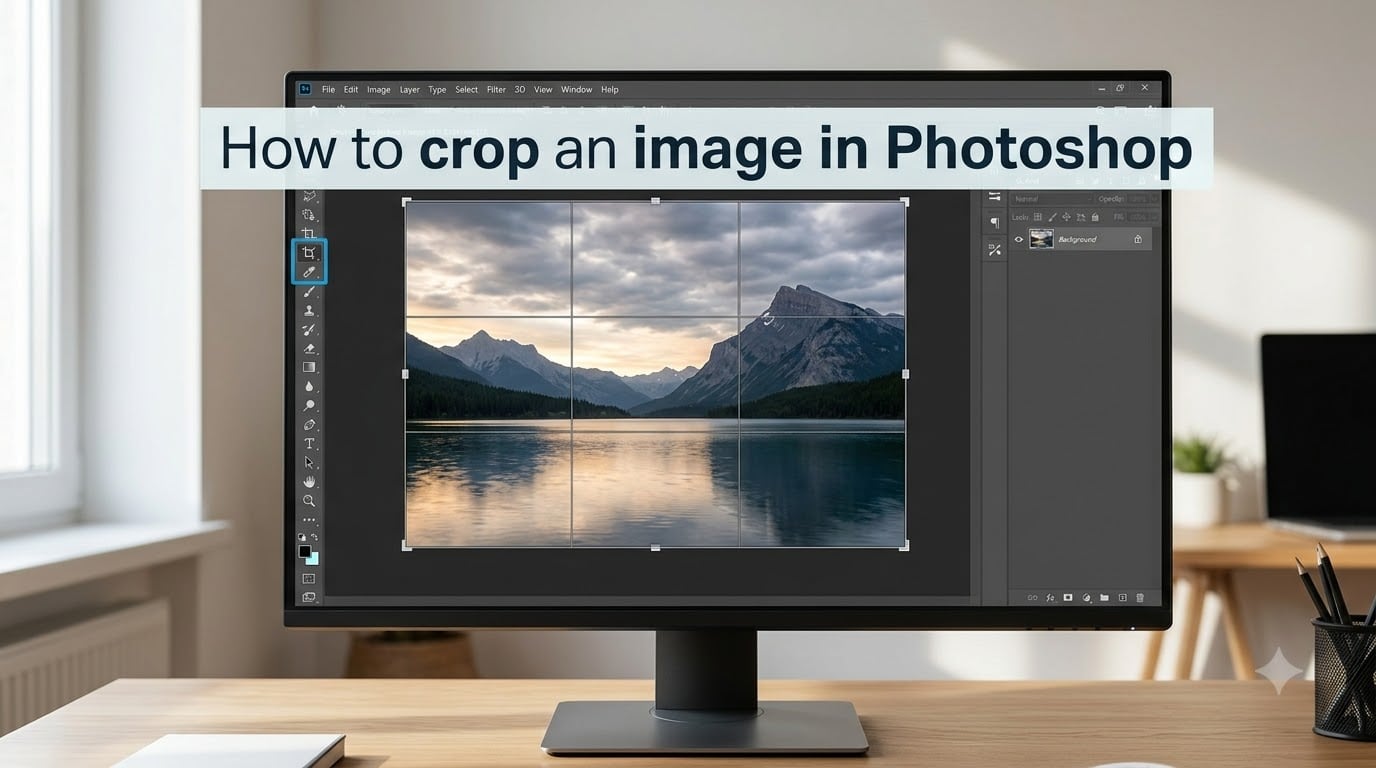Click the link layers icon
1376x768 pixels.
(1033, 597)
